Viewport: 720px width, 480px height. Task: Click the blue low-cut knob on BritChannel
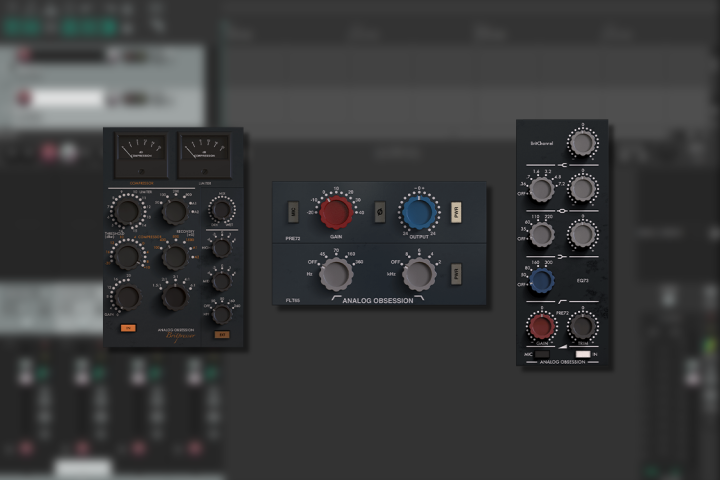pos(541,281)
